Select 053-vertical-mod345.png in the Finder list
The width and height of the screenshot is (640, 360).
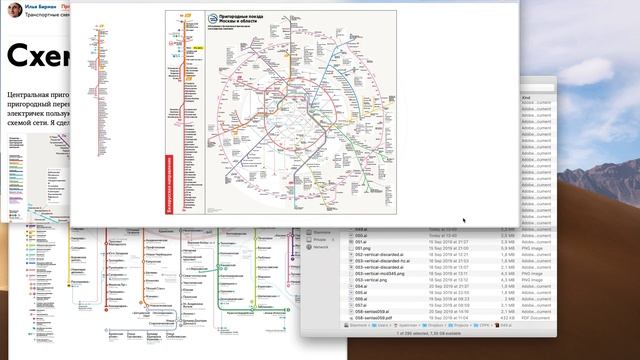point(380,274)
